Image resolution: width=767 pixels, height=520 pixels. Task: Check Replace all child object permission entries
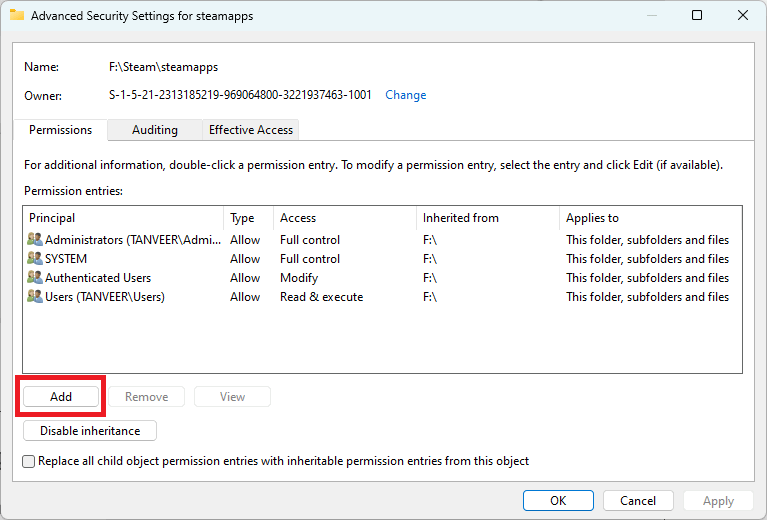pos(28,461)
